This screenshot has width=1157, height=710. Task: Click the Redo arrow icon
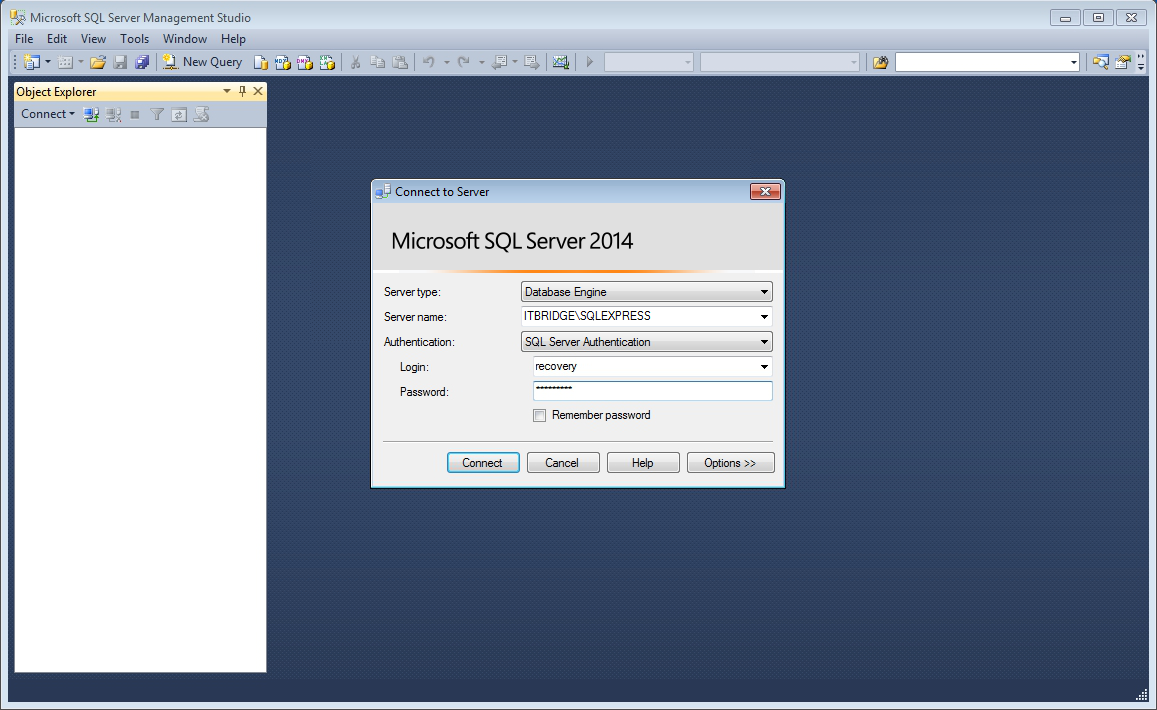(x=463, y=62)
